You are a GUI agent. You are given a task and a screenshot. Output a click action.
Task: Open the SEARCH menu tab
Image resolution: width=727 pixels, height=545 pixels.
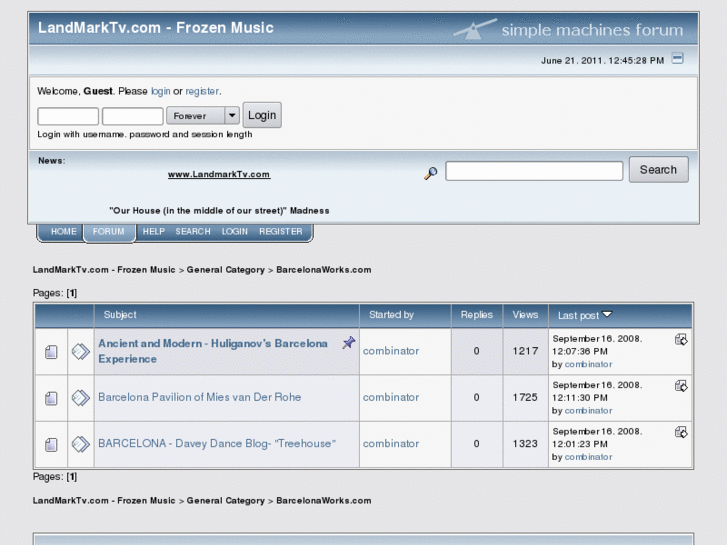(x=193, y=231)
